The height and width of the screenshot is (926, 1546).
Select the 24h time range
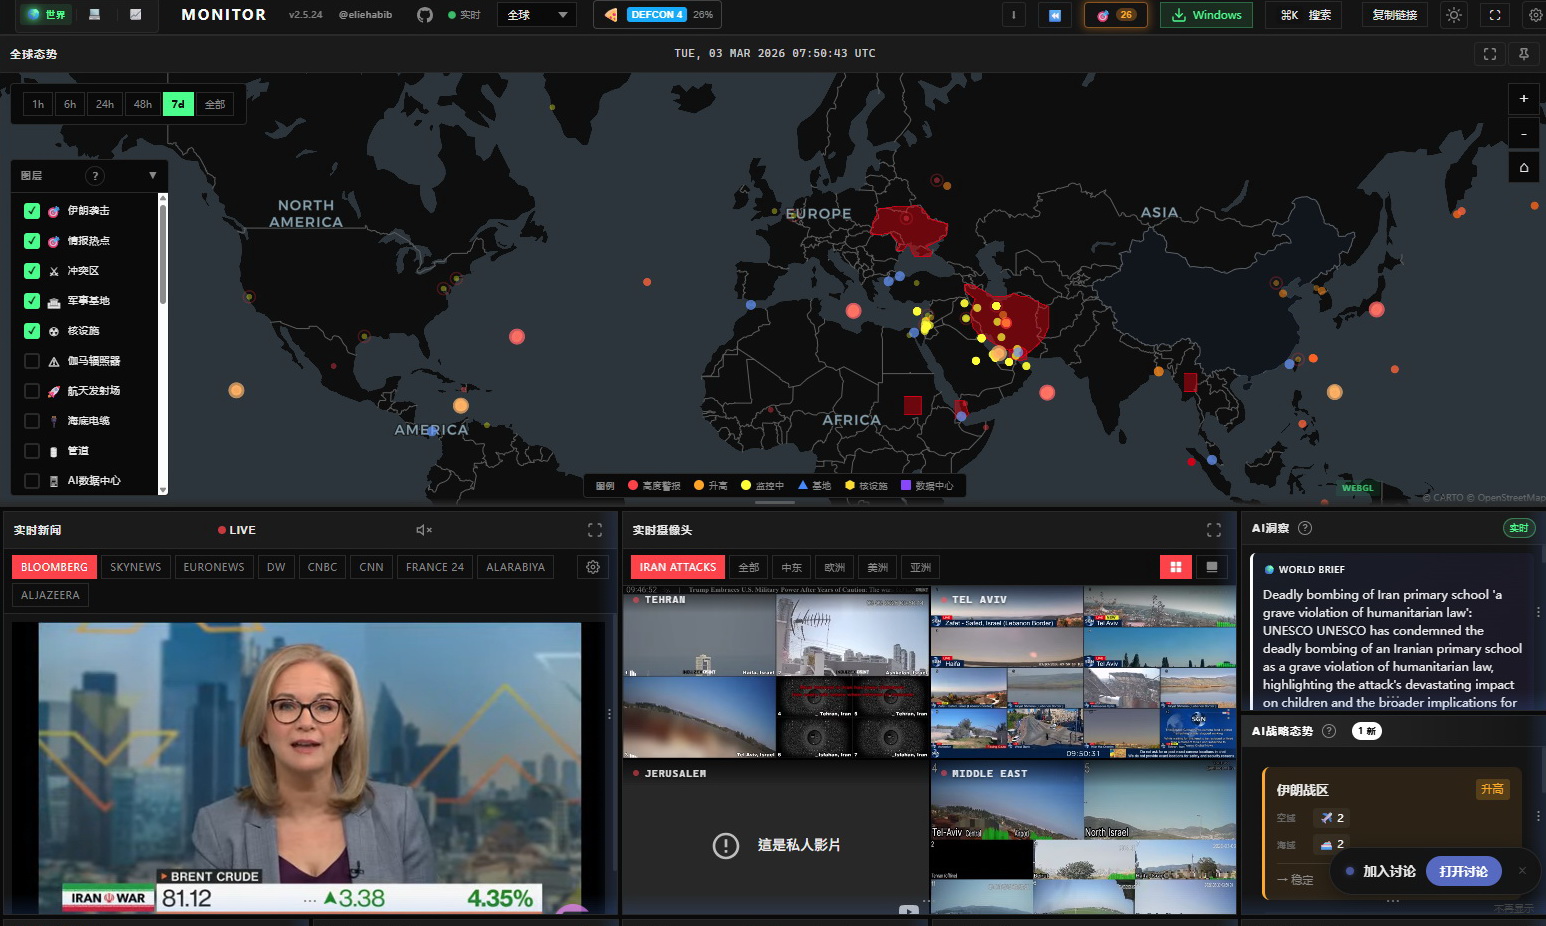pos(105,104)
